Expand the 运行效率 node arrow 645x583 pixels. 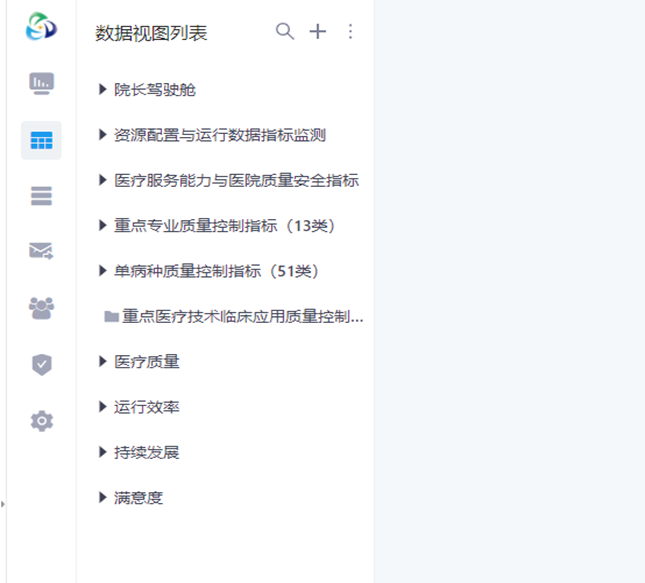pyautogui.click(x=102, y=406)
